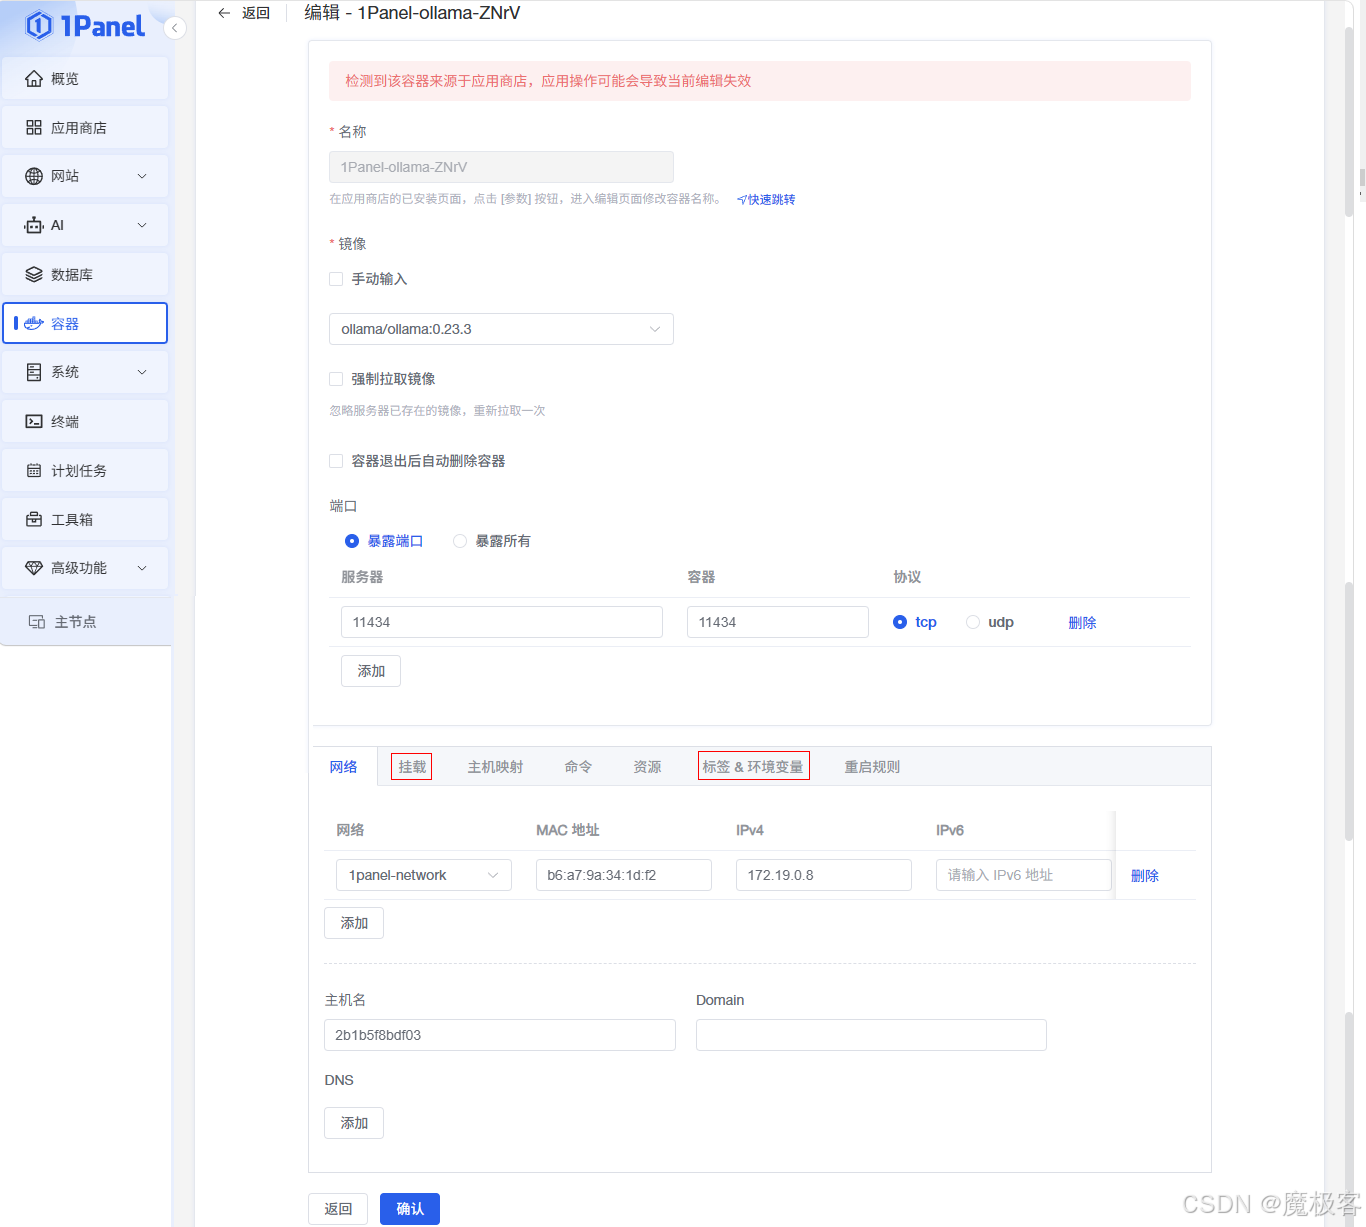Screen dimensions: 1366x1227
Task: Choose the udp protocol radio
Action: point(973,622)
